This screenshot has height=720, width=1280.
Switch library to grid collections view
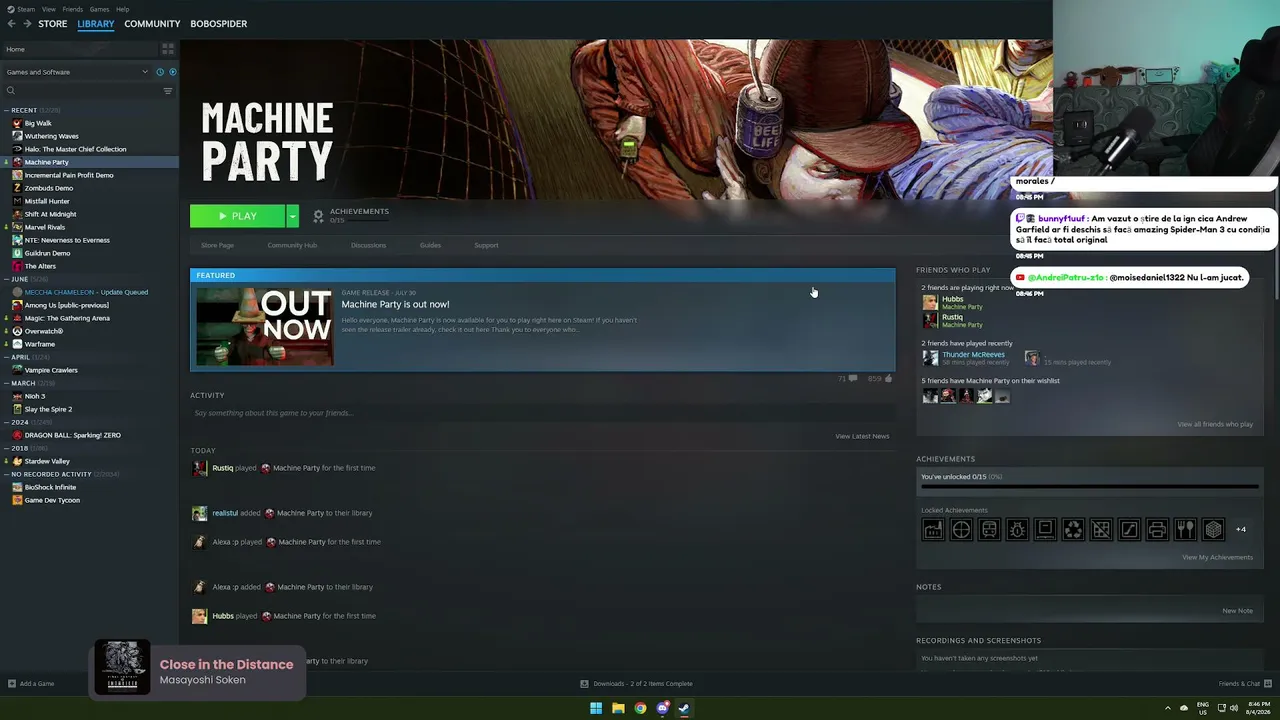pyautogui.click(x=168, y=48)
